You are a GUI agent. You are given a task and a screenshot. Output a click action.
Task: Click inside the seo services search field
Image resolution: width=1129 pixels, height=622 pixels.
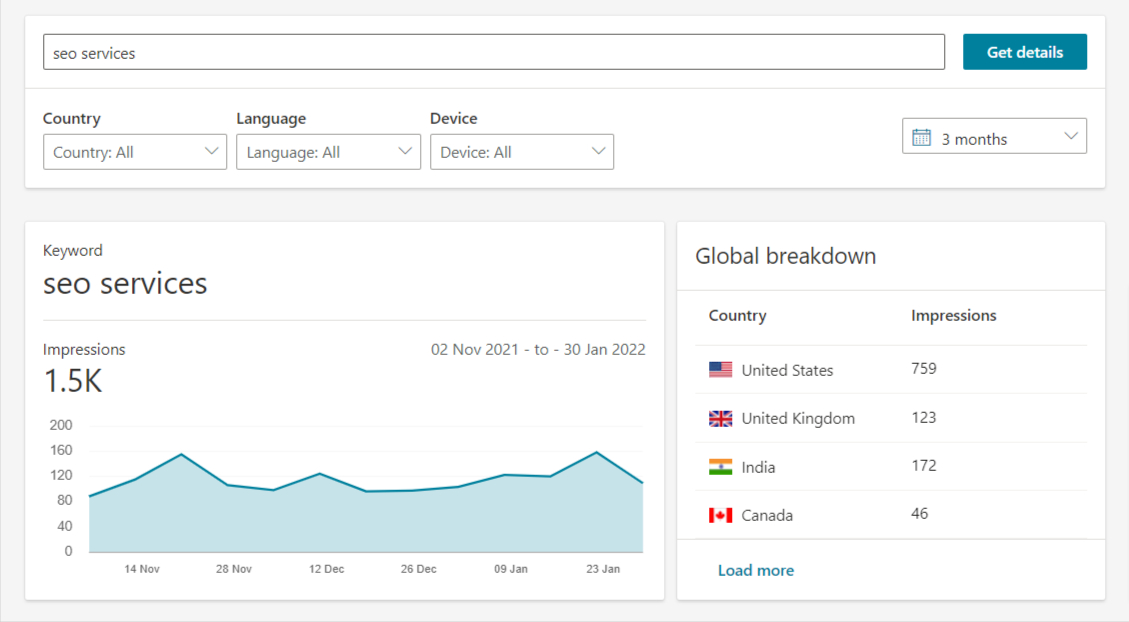(494, 51)
